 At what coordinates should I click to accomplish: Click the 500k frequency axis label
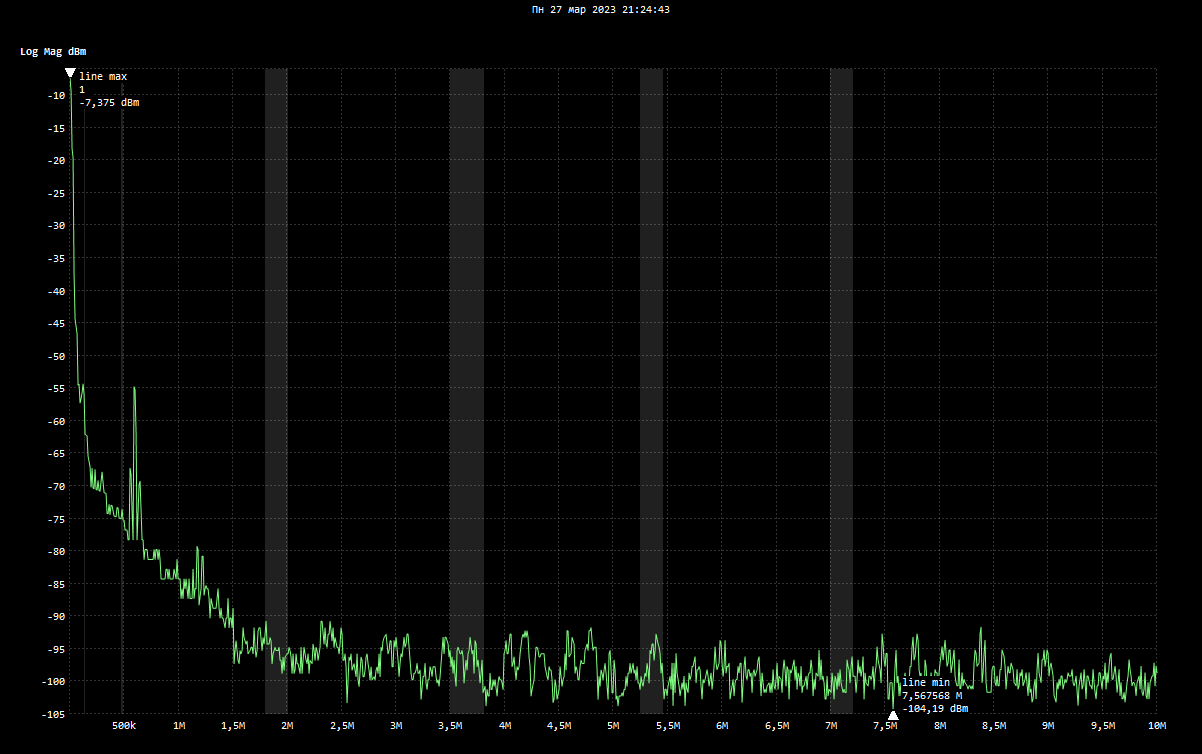click(124, 725)
